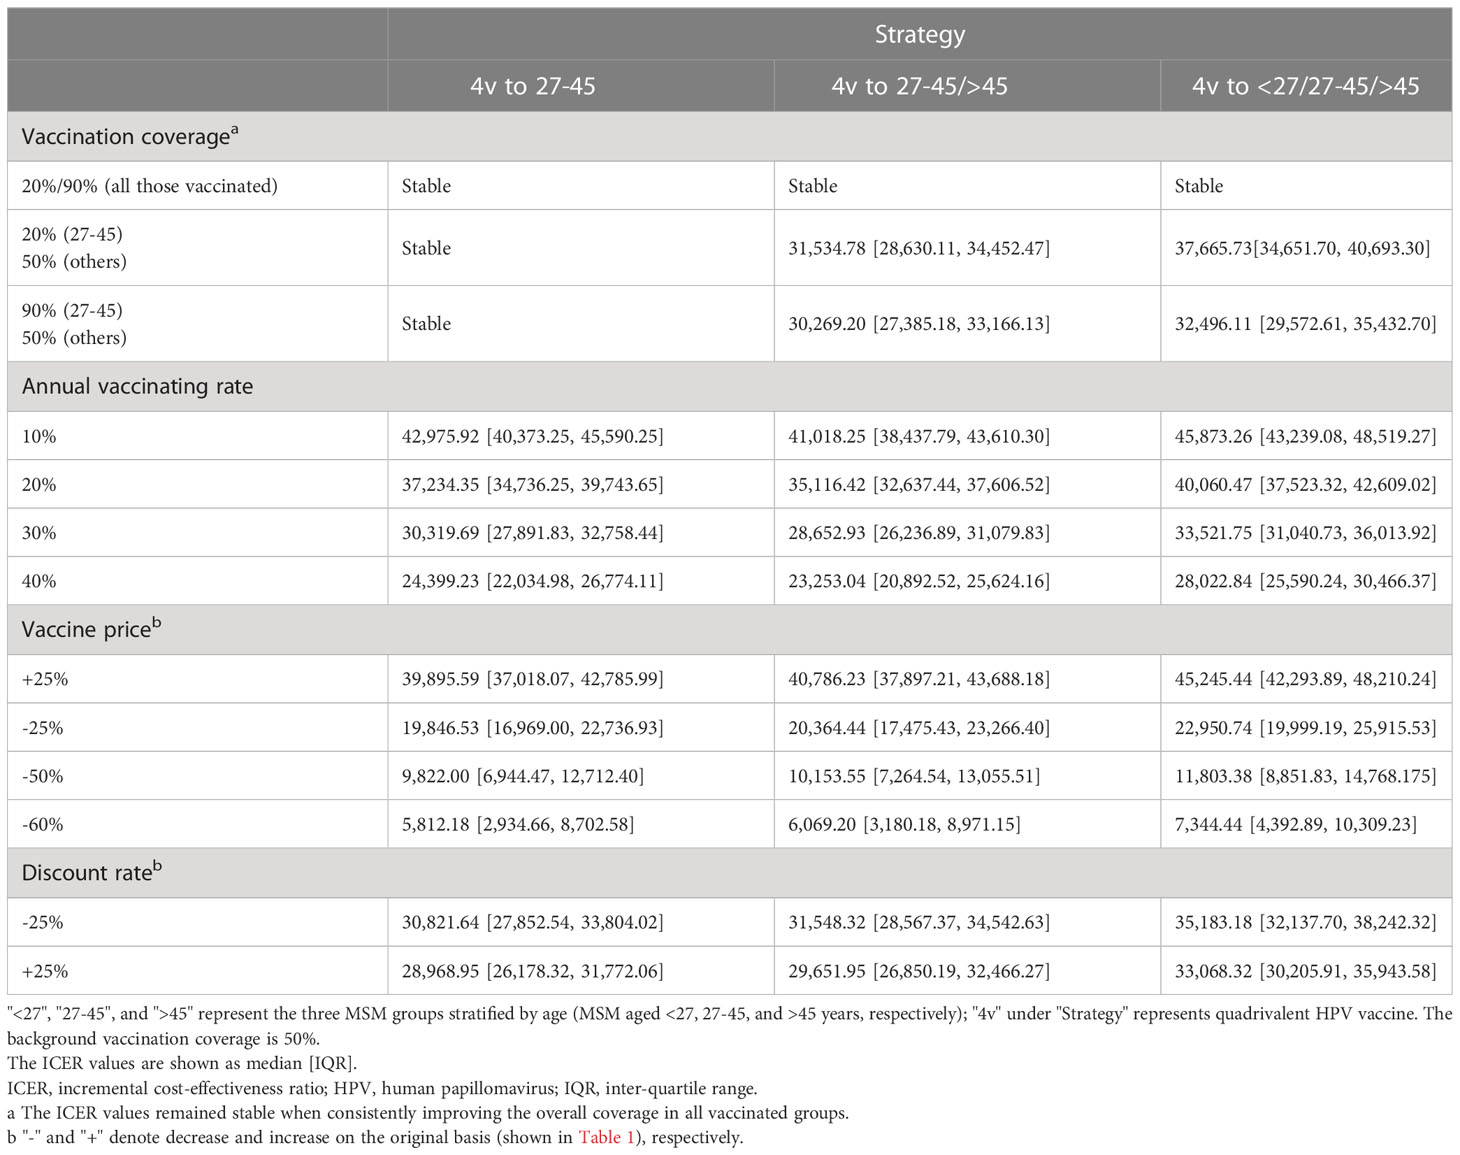
Task: Select the value 31,534.78 [28,630.11, 34,452.47]
Action: click(919, 248)
